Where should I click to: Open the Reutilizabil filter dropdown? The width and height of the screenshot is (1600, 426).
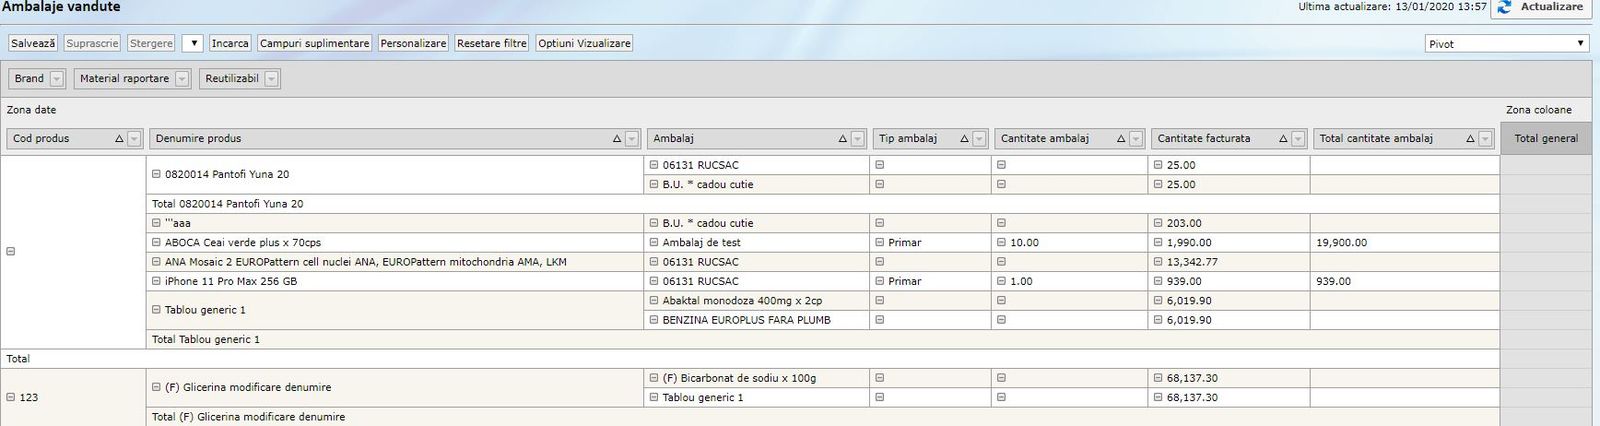point(271,79)
